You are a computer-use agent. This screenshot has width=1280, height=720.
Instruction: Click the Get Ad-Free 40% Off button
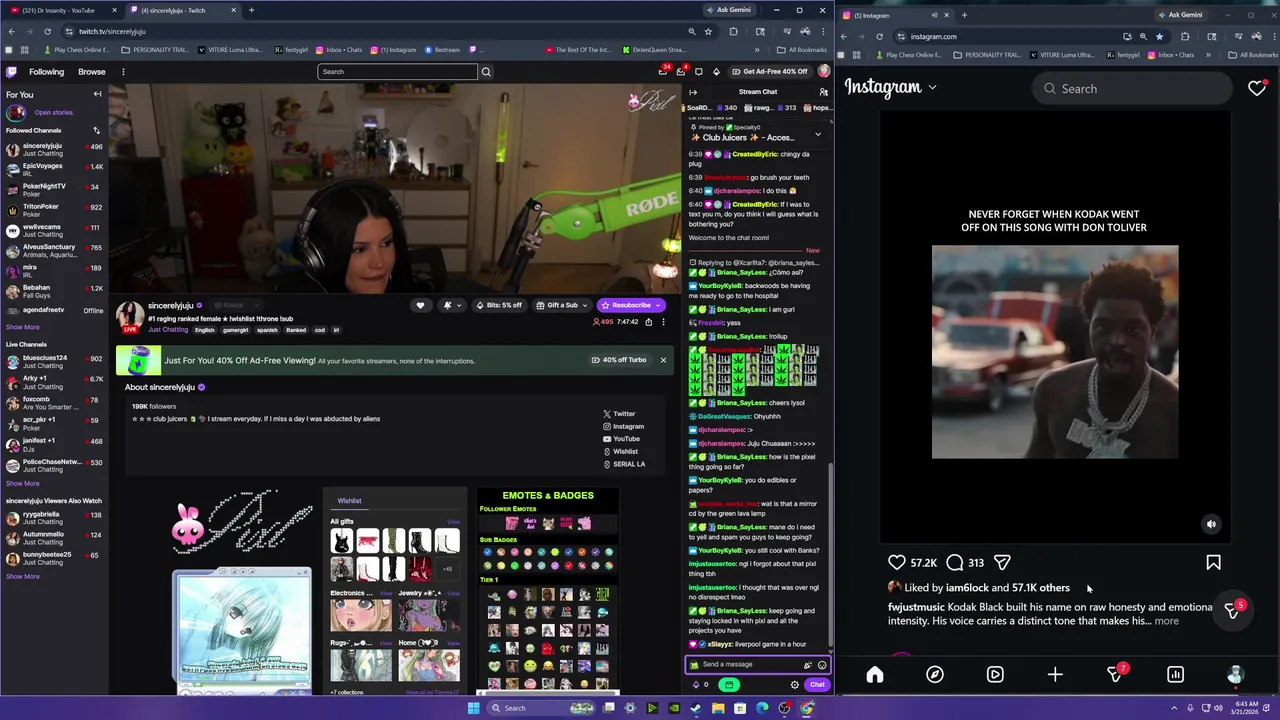pos(768,71)
